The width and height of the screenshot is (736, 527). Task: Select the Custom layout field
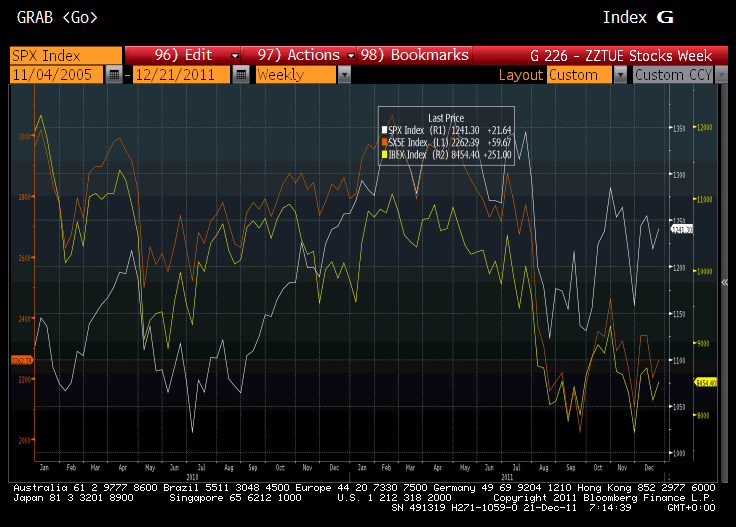(580, 75)
